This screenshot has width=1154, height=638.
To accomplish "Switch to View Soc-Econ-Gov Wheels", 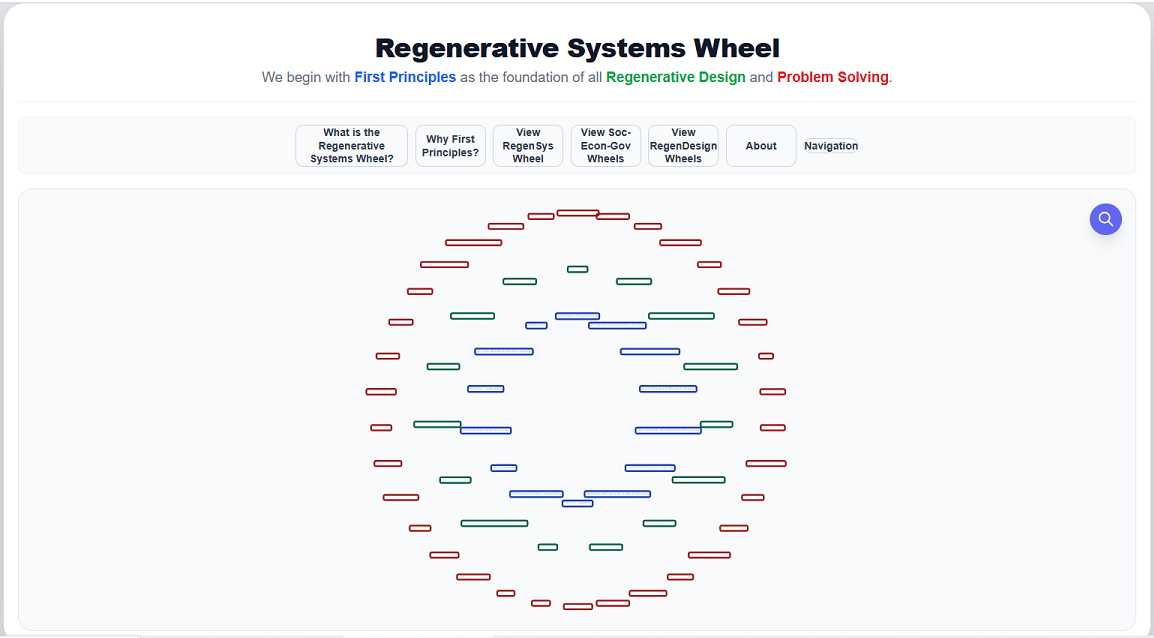I will 606,146.
